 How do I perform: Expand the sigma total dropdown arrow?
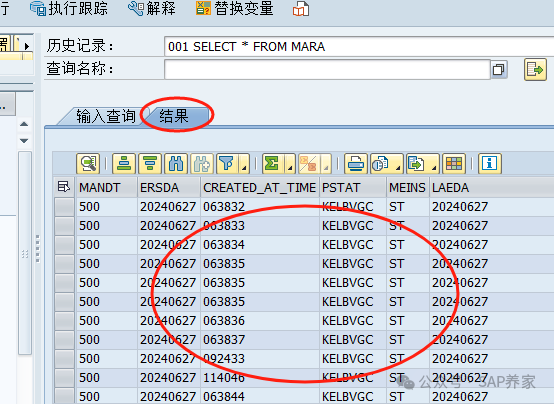point(290,164)
